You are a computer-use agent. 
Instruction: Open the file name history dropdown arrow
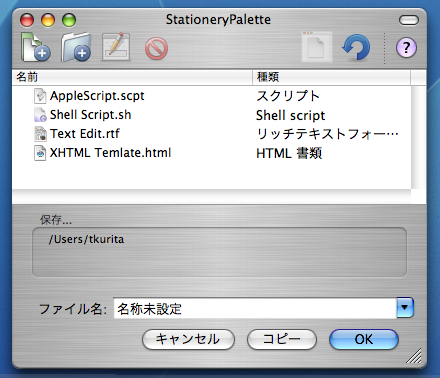tap(405, 307)
